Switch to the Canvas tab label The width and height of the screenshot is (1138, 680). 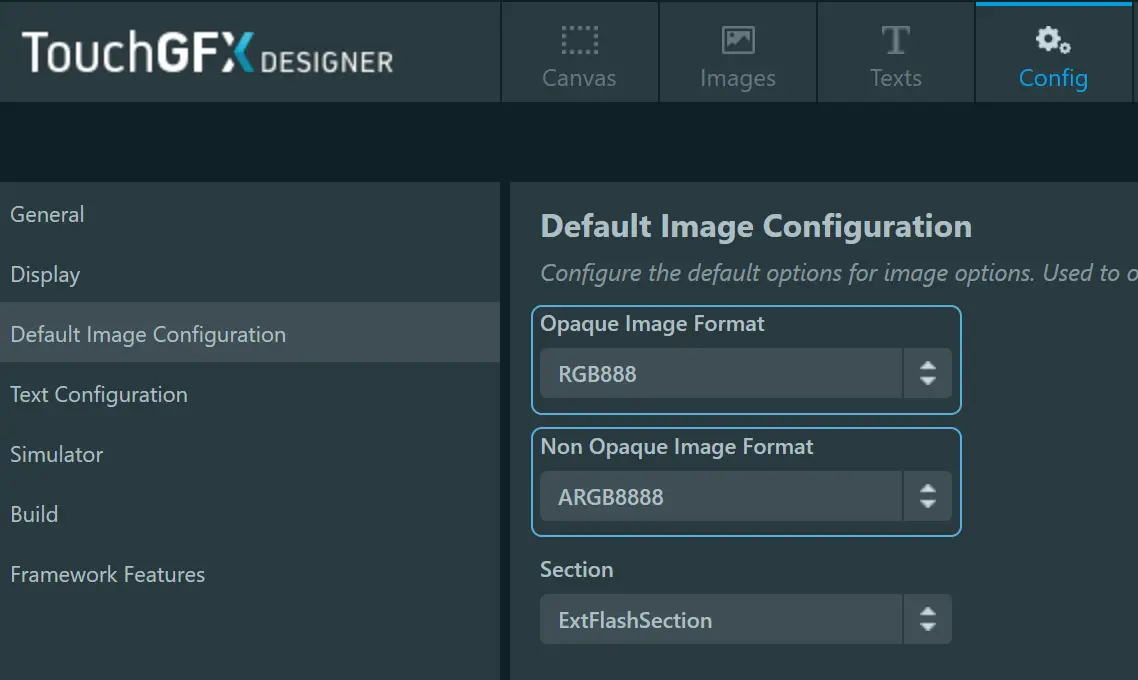579,78
